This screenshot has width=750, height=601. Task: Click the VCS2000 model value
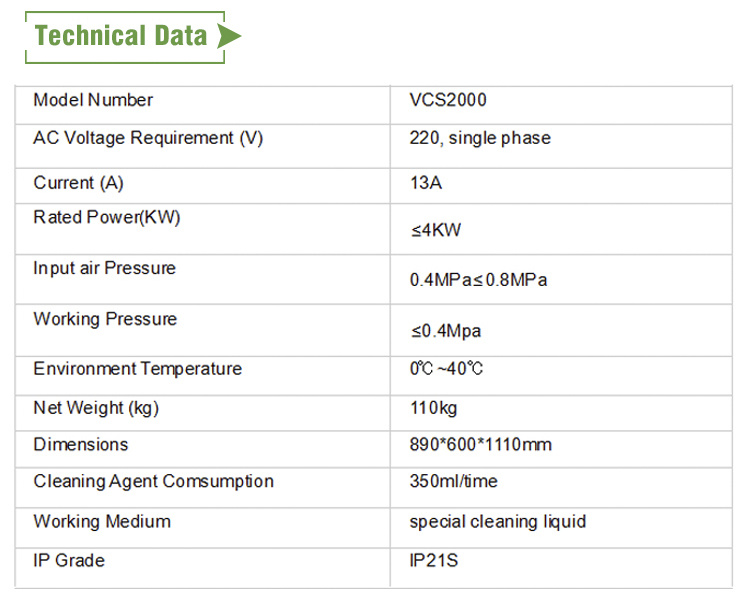pos(448,100)
